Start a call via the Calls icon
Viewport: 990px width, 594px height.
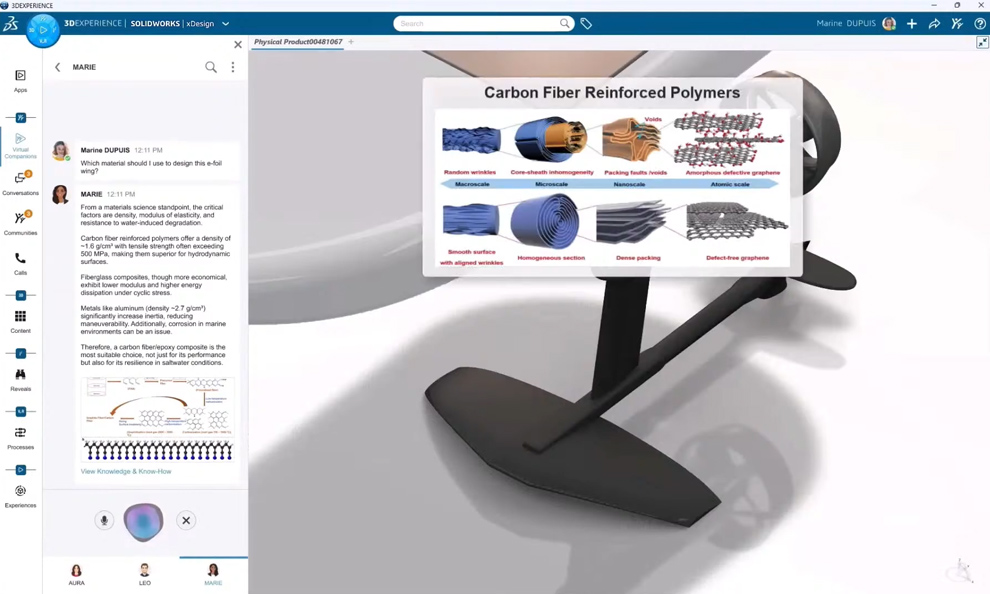tap(20, 262)
